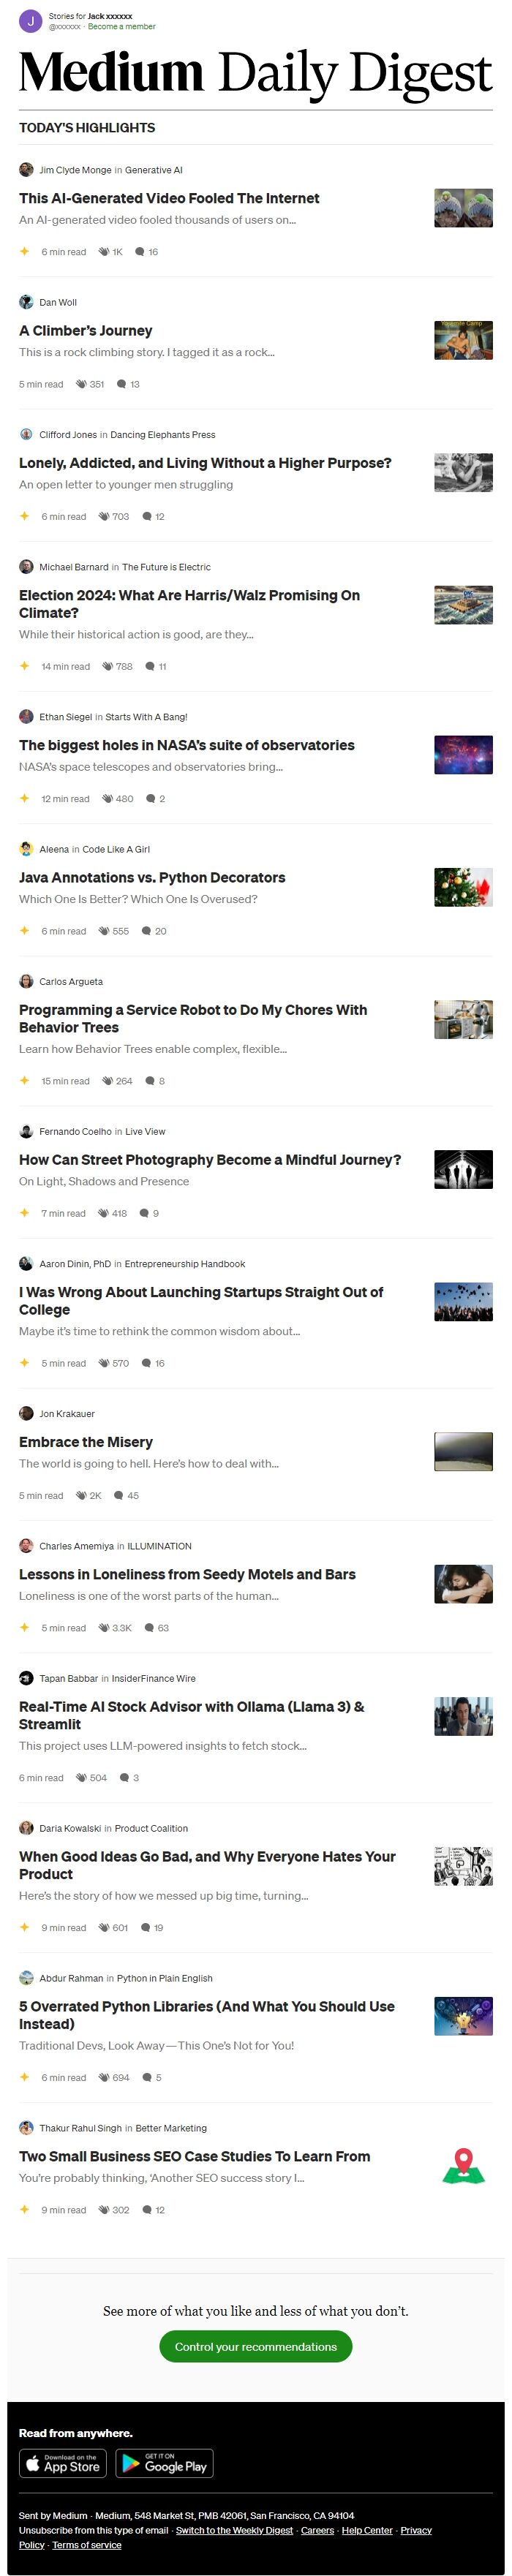Open the Help Center footer link

[367, 2530]
